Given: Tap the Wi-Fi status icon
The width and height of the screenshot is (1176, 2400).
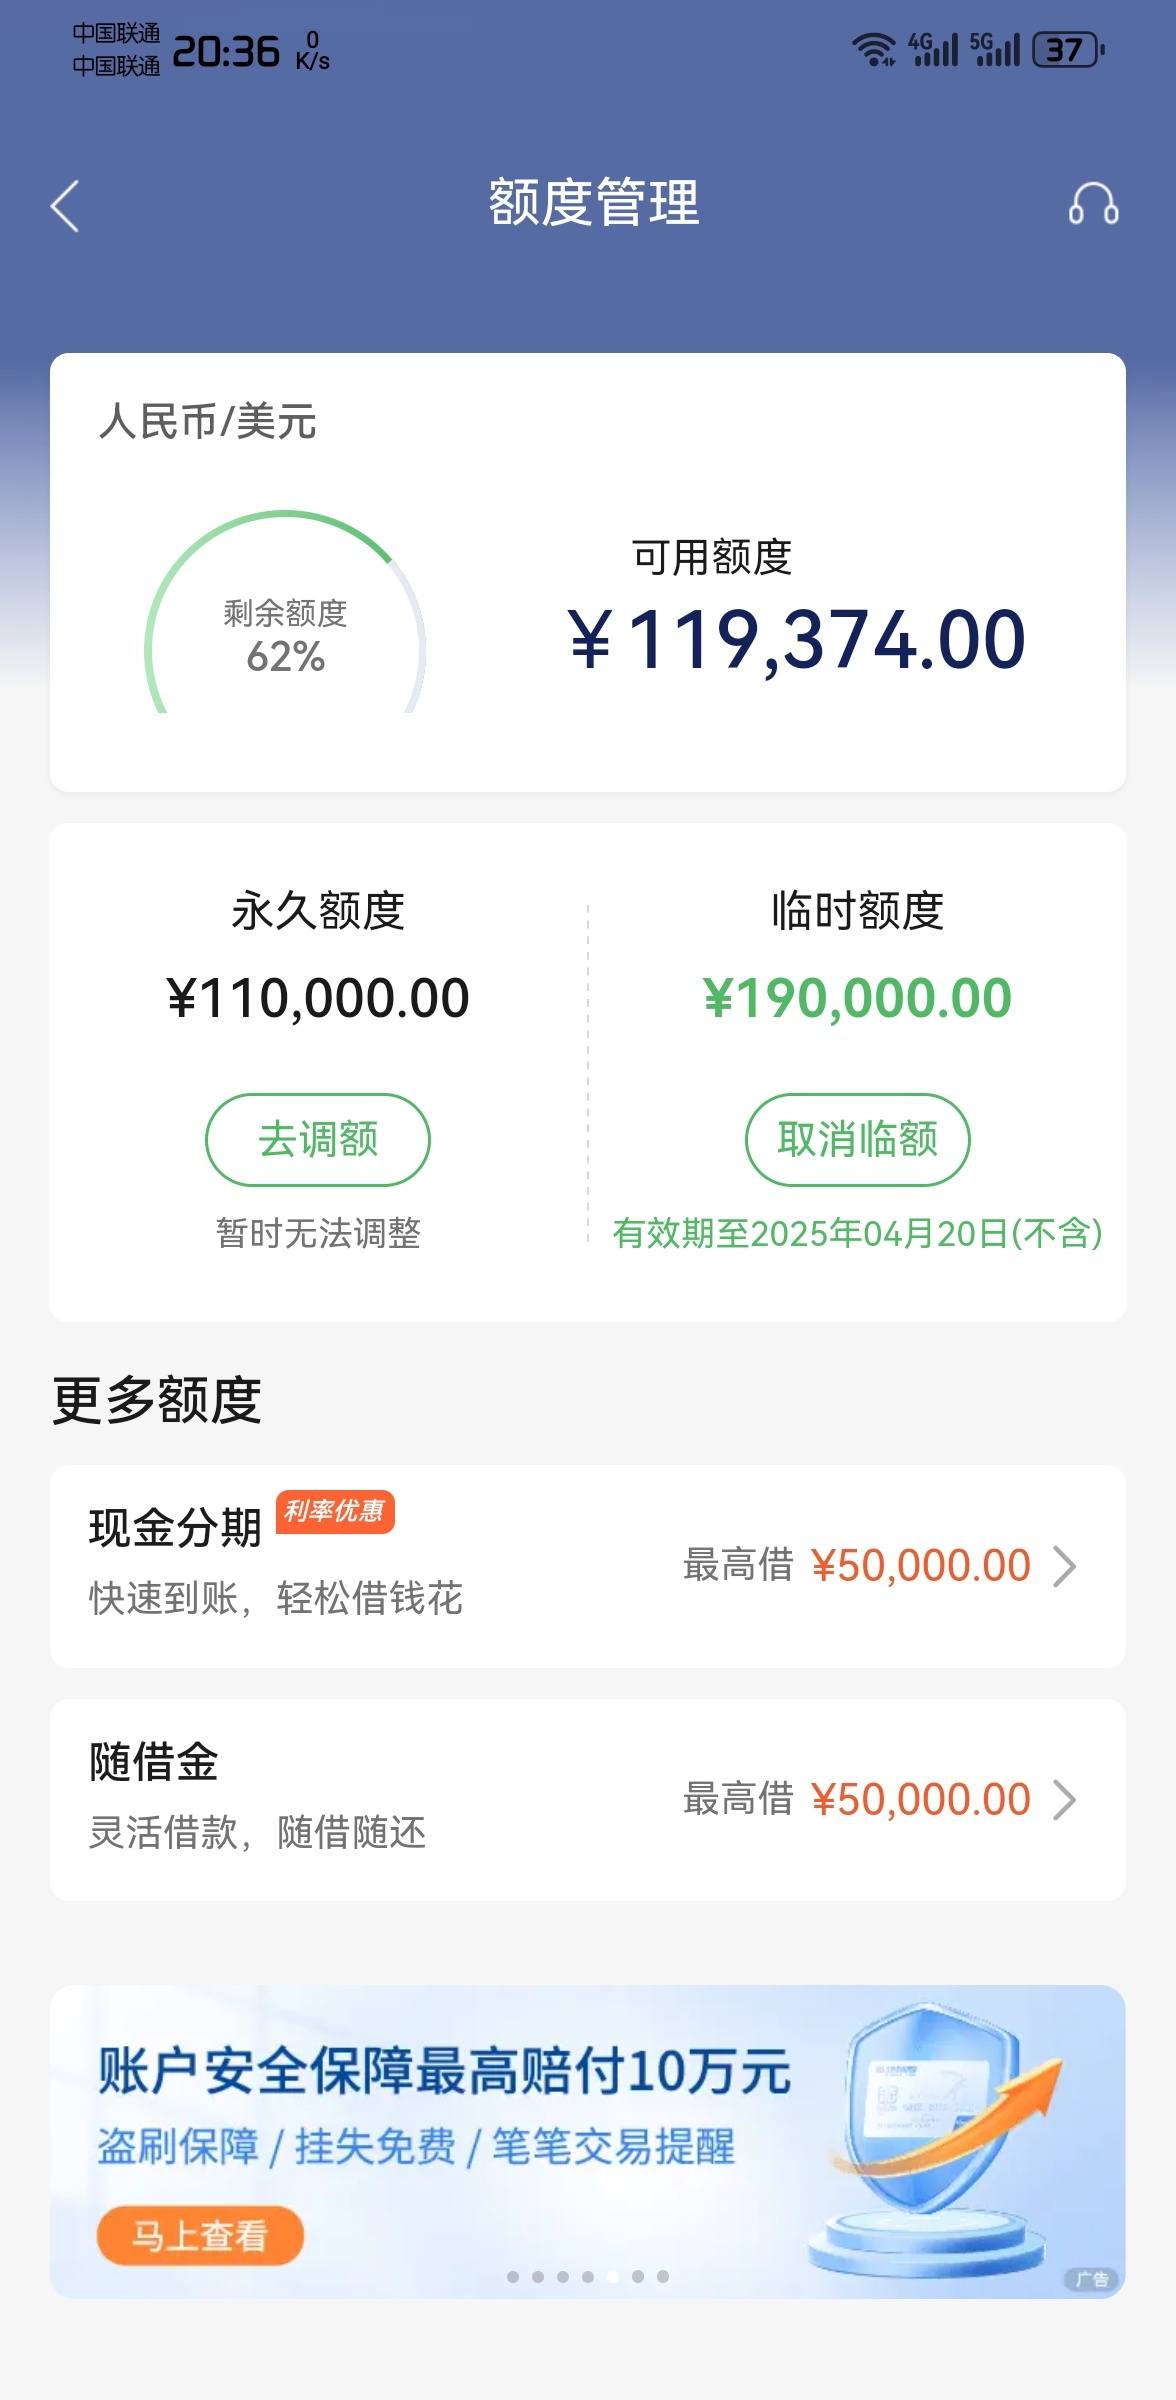Looking at the screenshot, I should tap(873, 49).
